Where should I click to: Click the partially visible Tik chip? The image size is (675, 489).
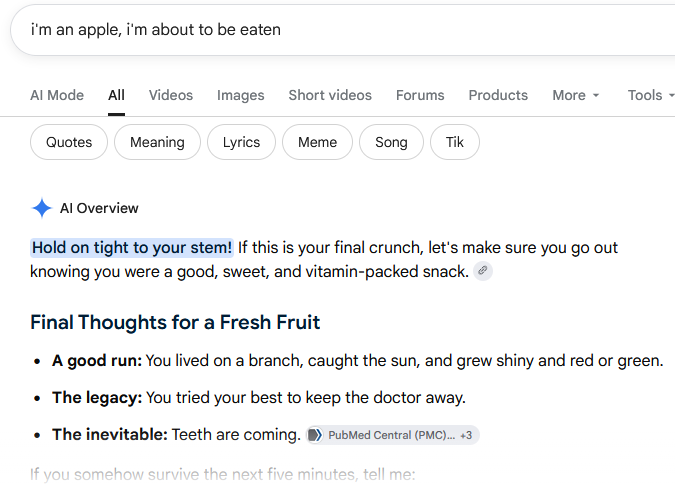(455, 142)
